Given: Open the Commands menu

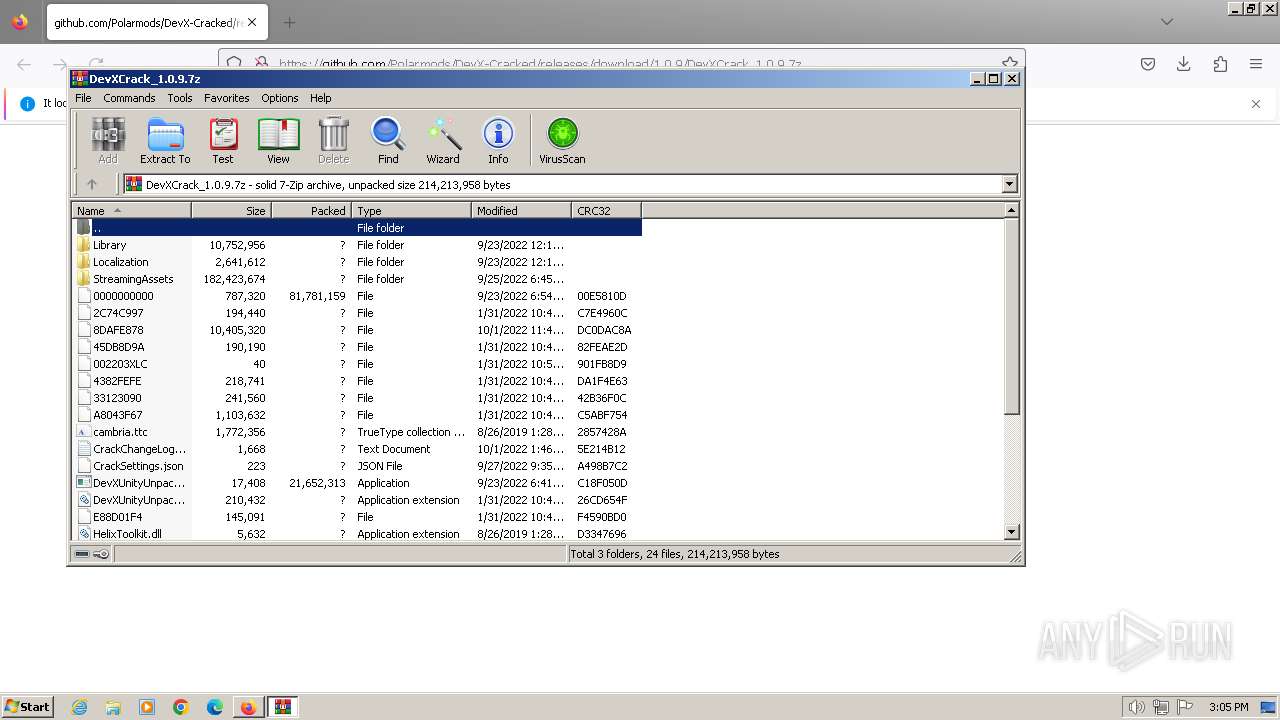Looking at the screenshot, I should pyautogui.click(x=129, y=98).
